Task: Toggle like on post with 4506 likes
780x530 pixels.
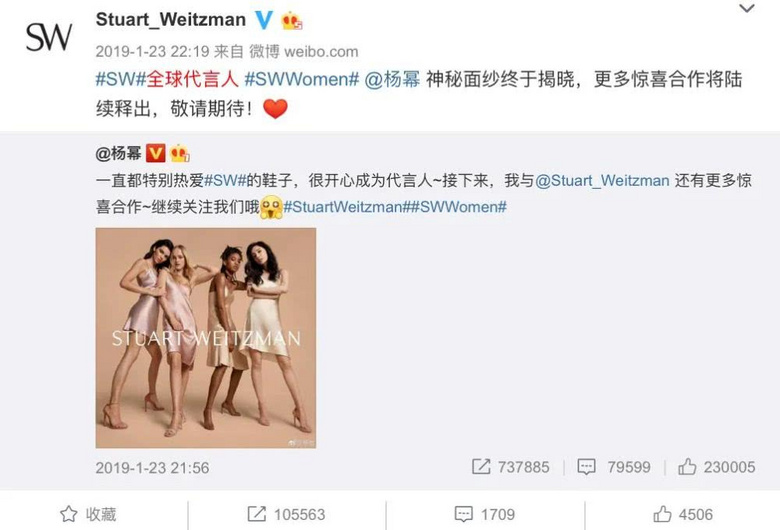Action: pyautogui.click(x=683, y=514)
